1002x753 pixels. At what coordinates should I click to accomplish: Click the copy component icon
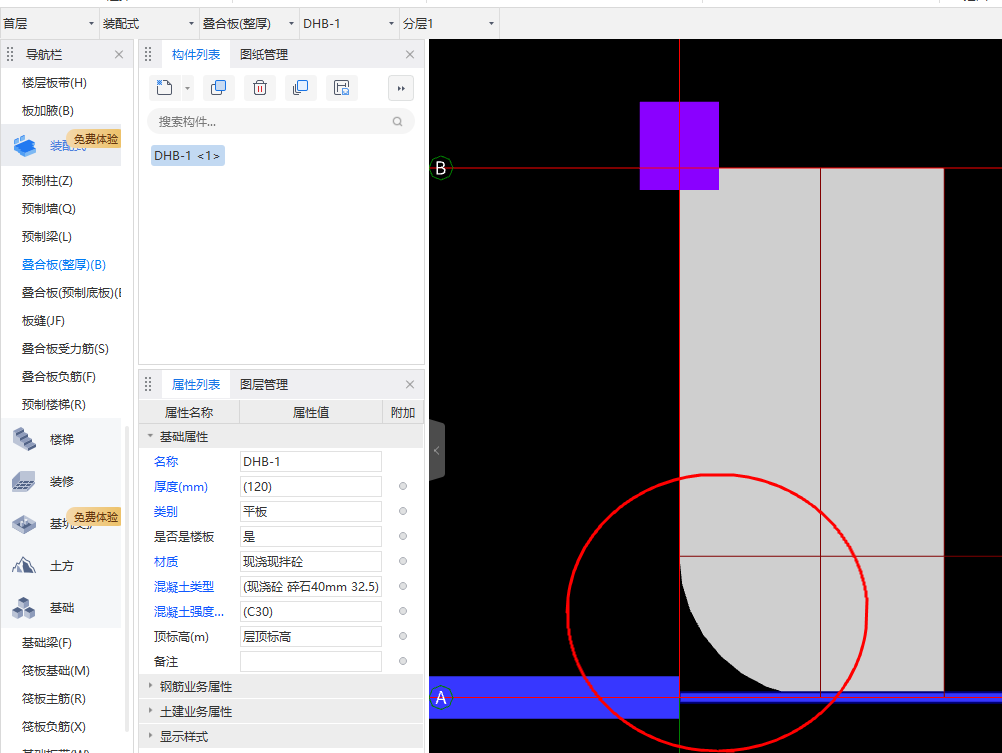click(x=219, y=88)
